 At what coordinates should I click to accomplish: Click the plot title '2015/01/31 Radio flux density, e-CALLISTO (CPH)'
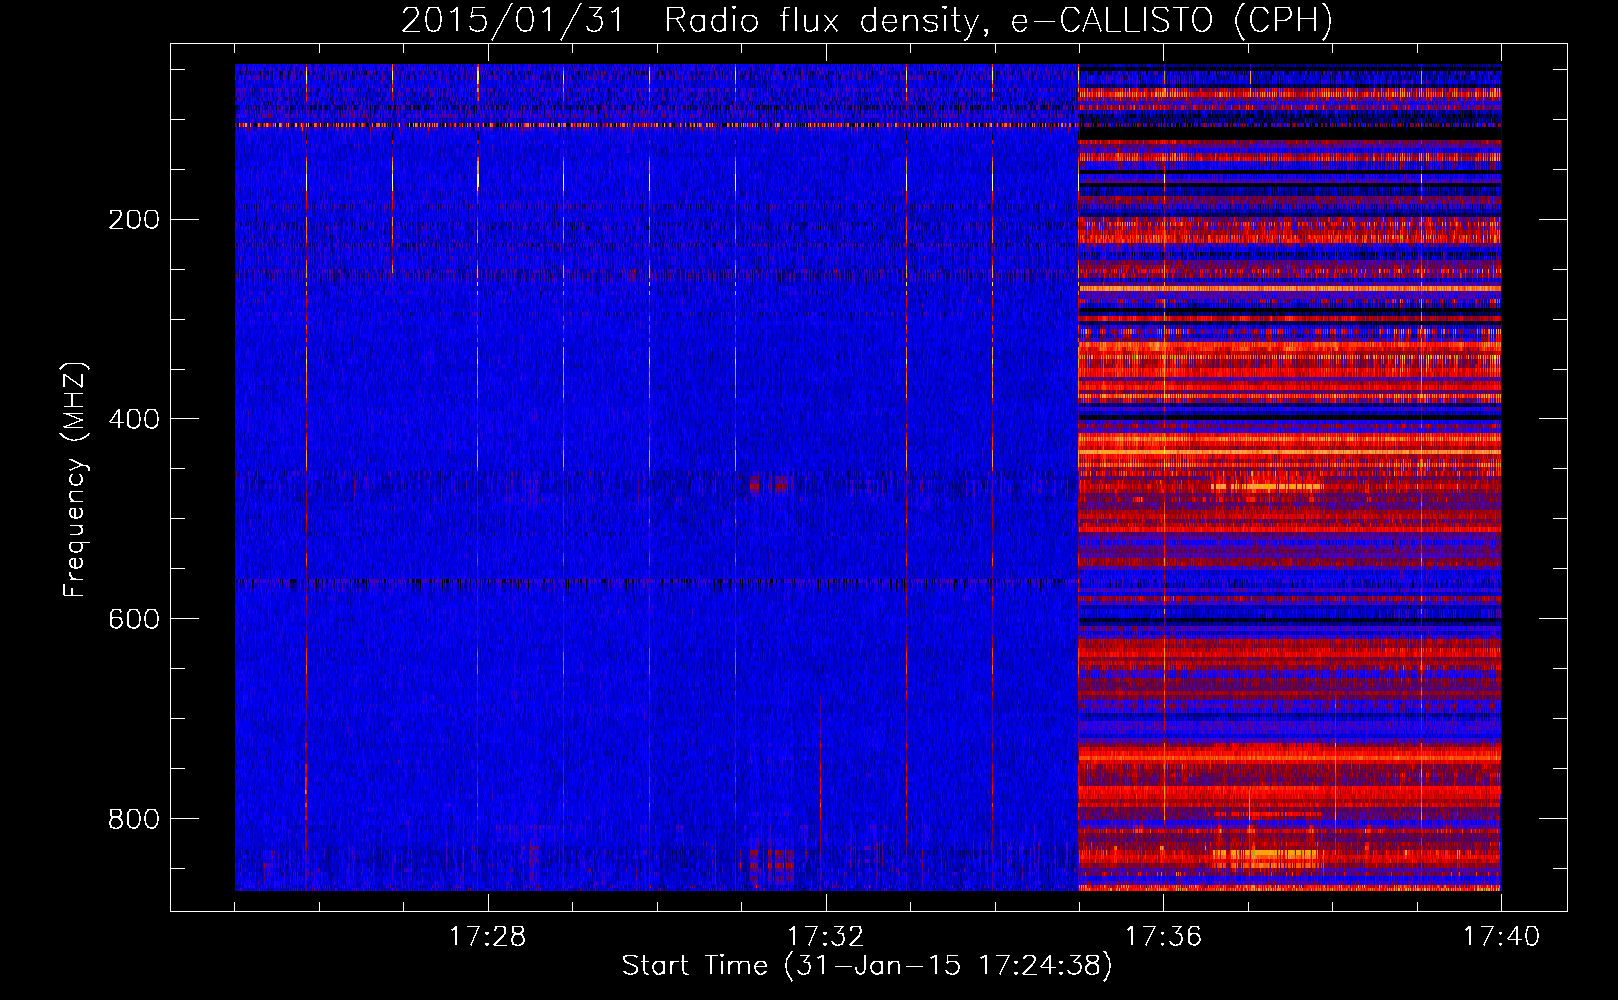[867, 20]
